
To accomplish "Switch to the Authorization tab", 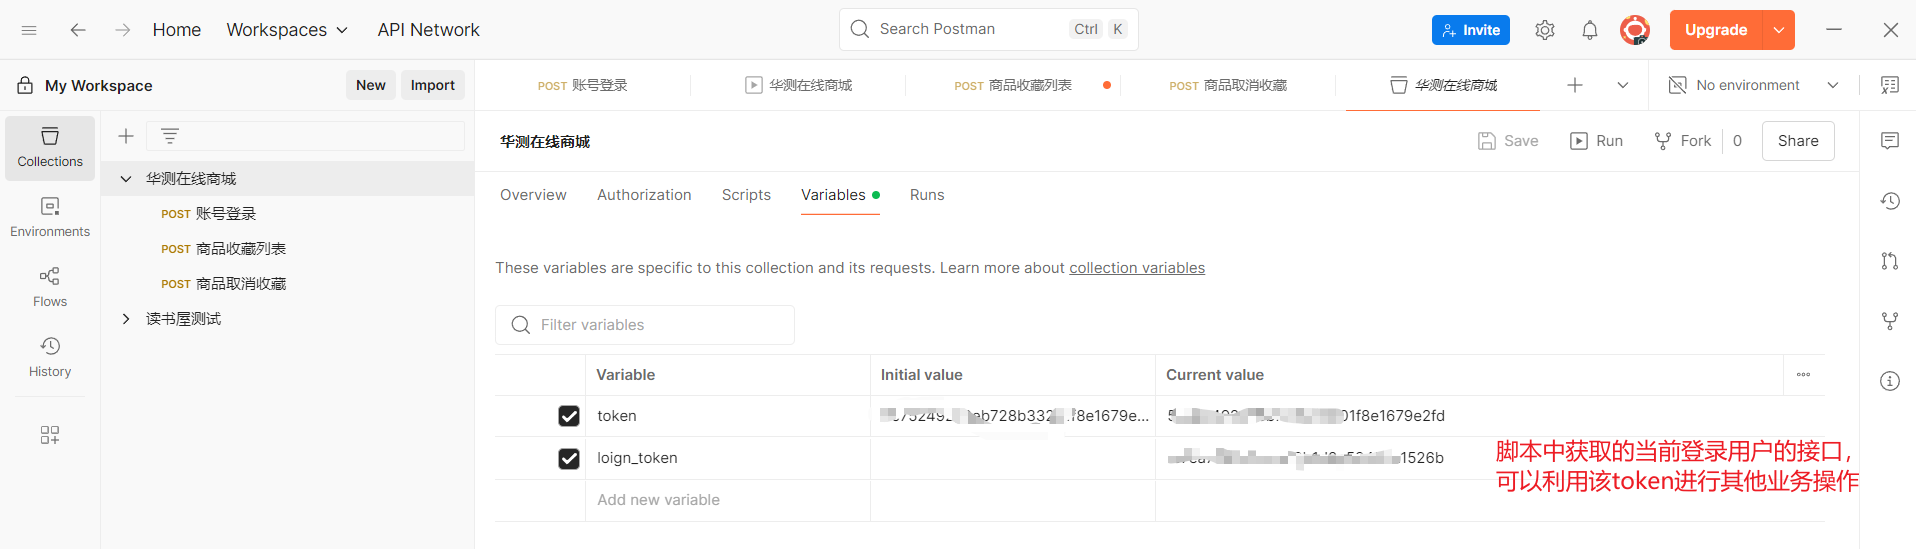I will pos(644,195).
